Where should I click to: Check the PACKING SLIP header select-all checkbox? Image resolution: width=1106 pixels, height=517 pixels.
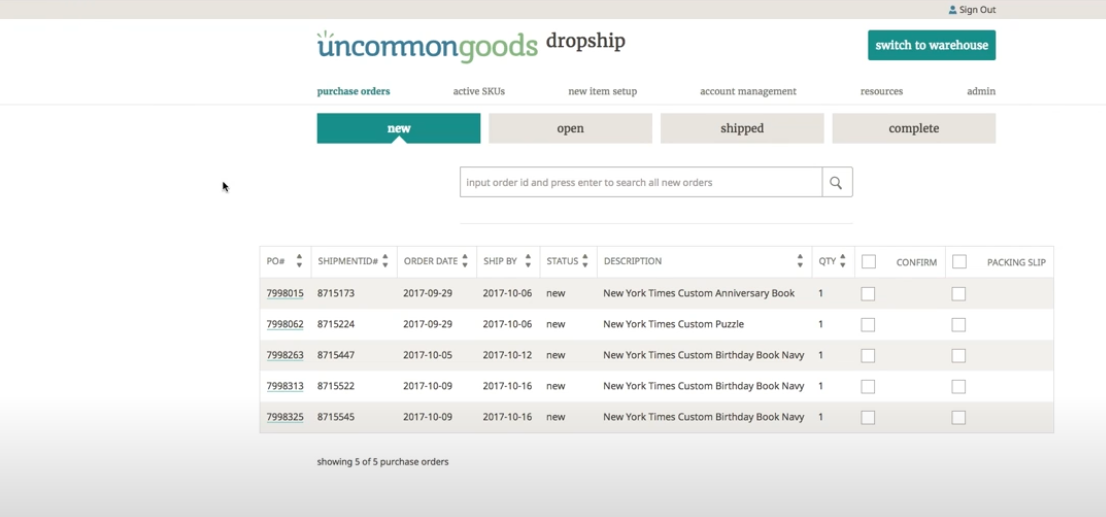point(959,262)
